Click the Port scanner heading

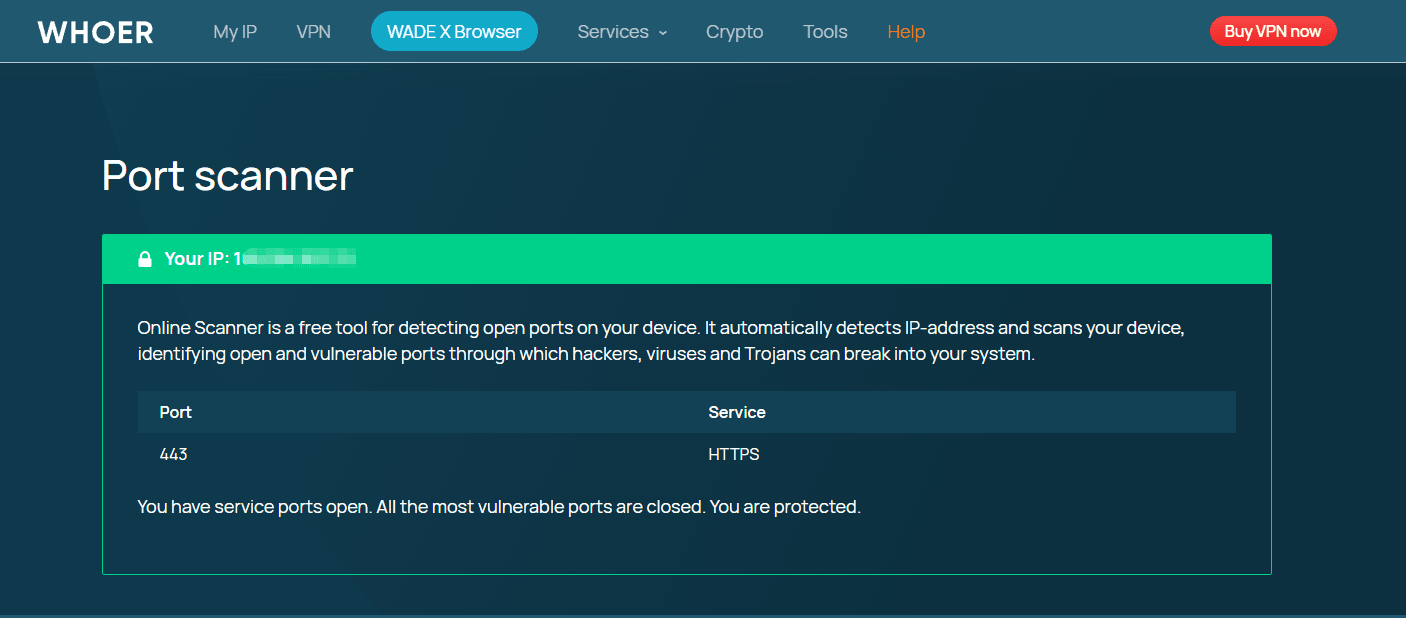(x=228, y=176)
